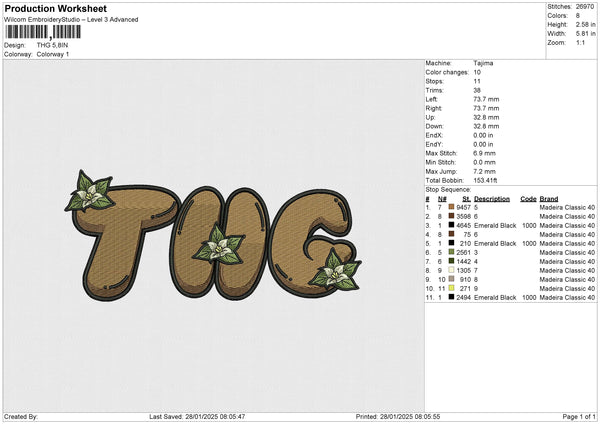This screenshot has height=424, width=600.
Task: Click the St. column header
Action: 466,199
